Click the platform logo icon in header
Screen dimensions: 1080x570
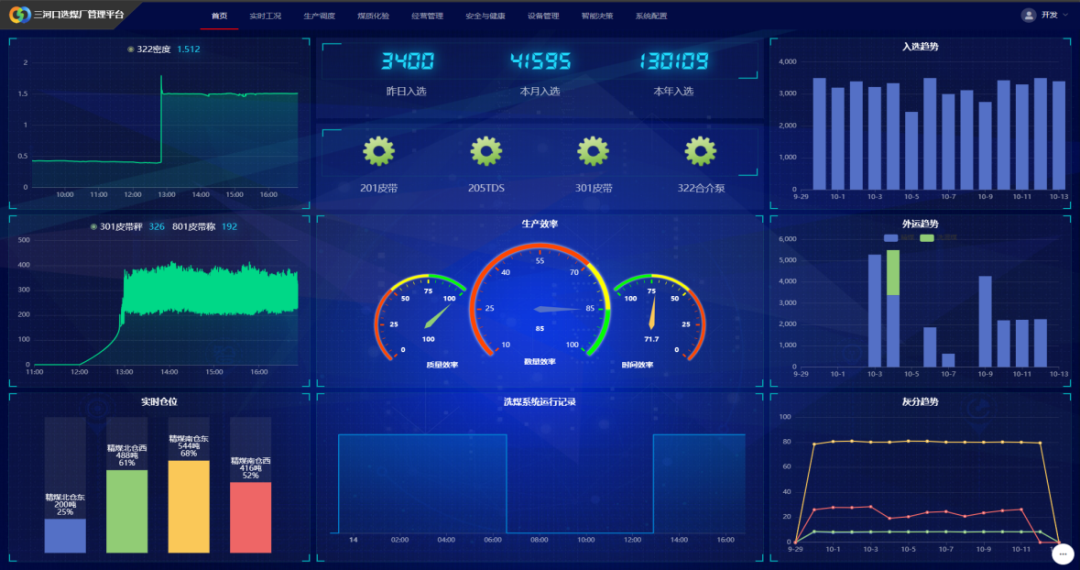[x=18, y=15]
